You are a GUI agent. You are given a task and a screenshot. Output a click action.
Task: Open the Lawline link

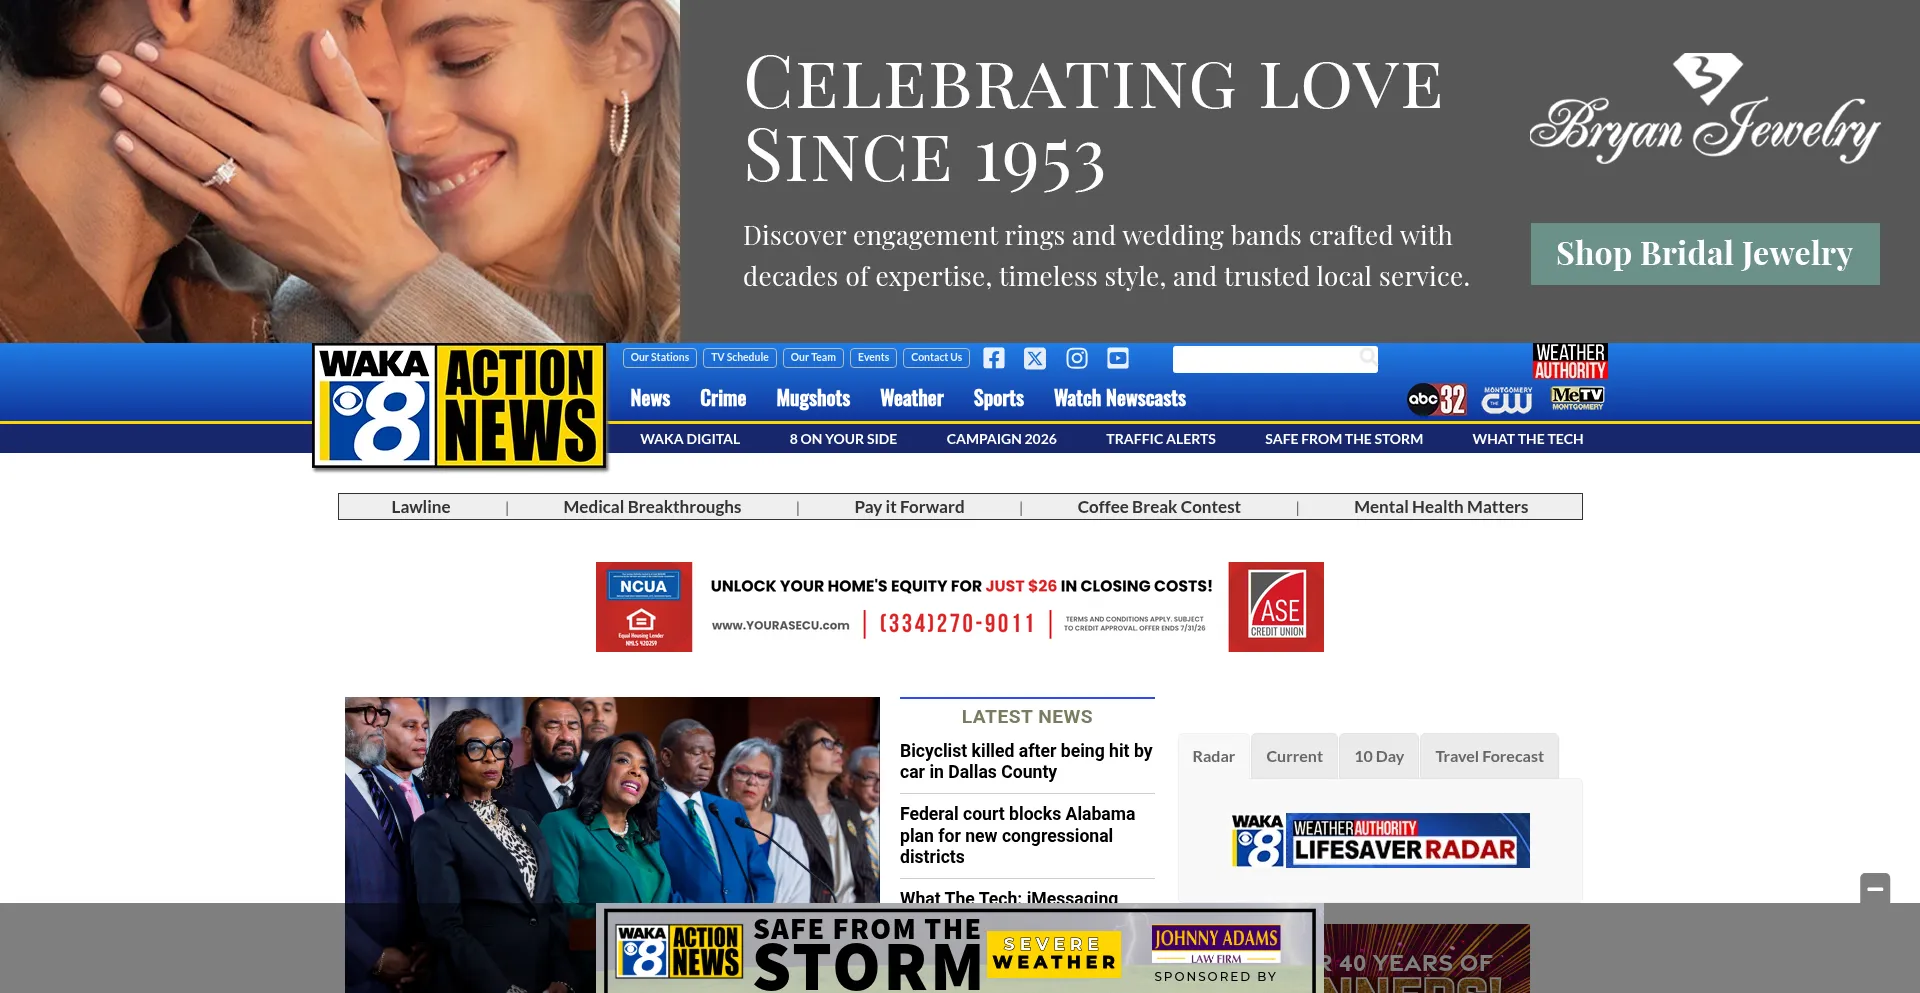coord(421,507)
